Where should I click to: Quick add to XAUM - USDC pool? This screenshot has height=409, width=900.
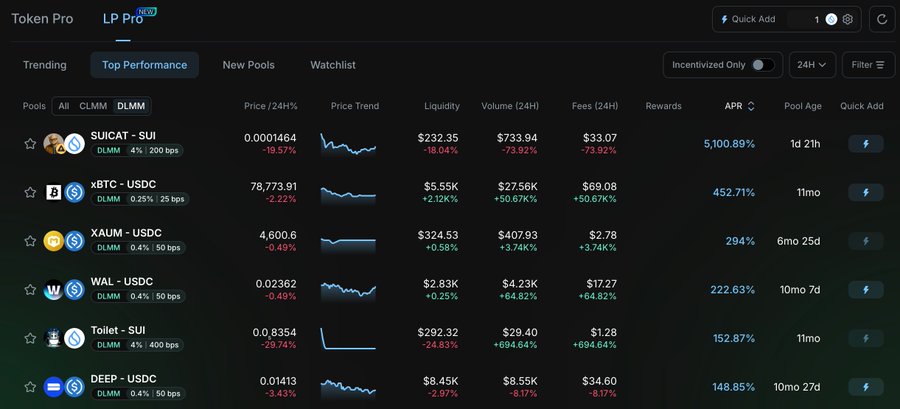[x=866, y=241]
